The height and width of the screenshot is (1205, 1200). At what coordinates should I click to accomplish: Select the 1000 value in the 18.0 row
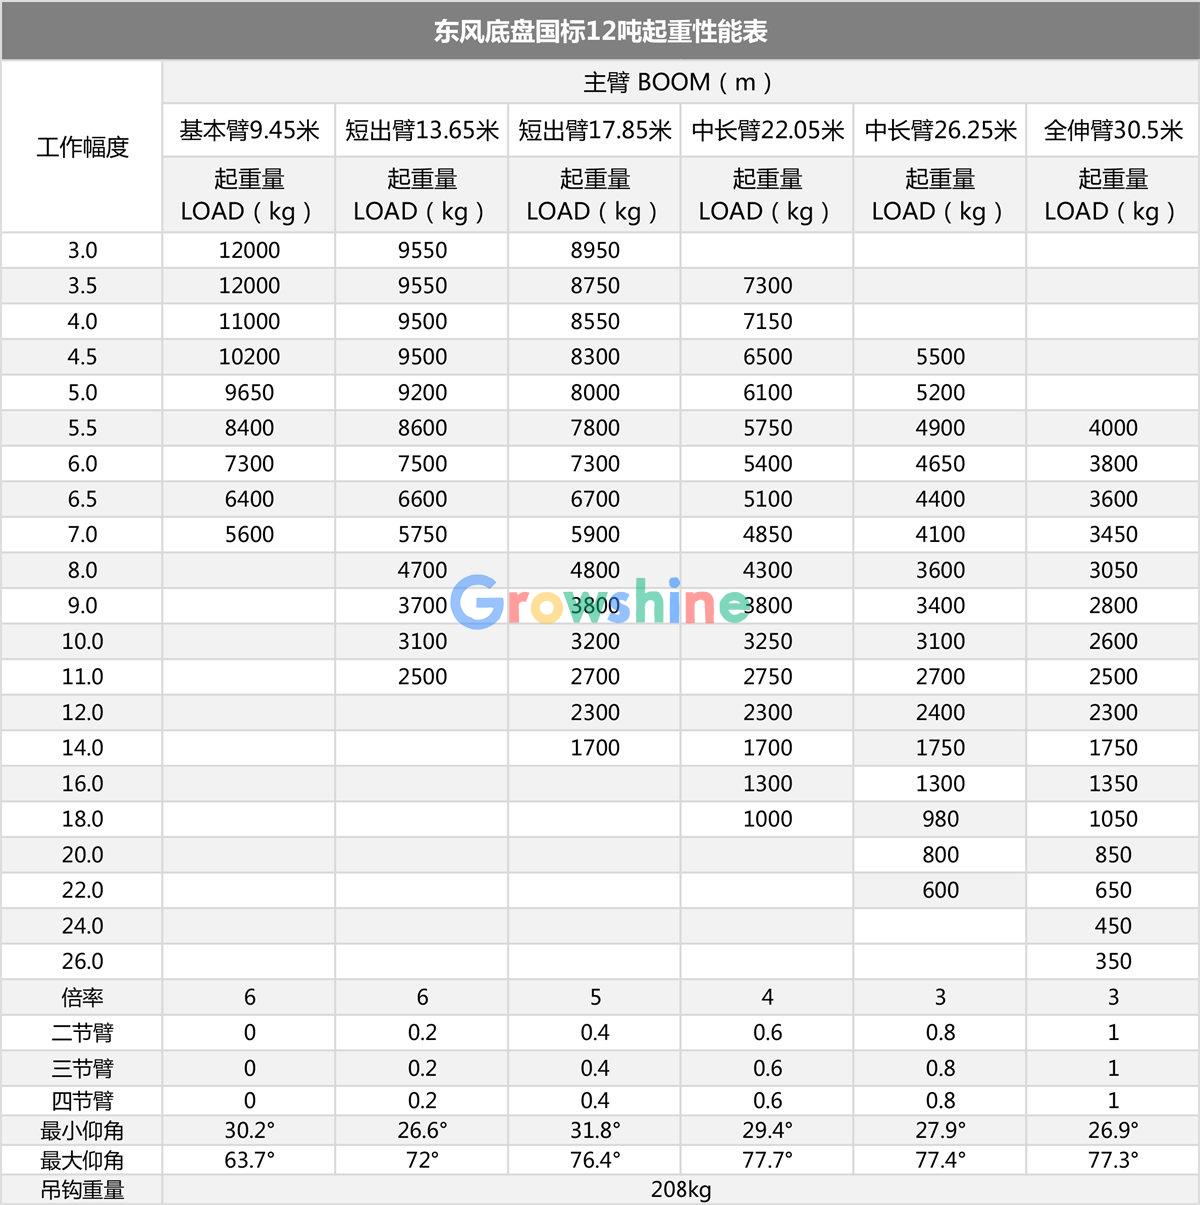pyautogui.click(x=768, y=819)
